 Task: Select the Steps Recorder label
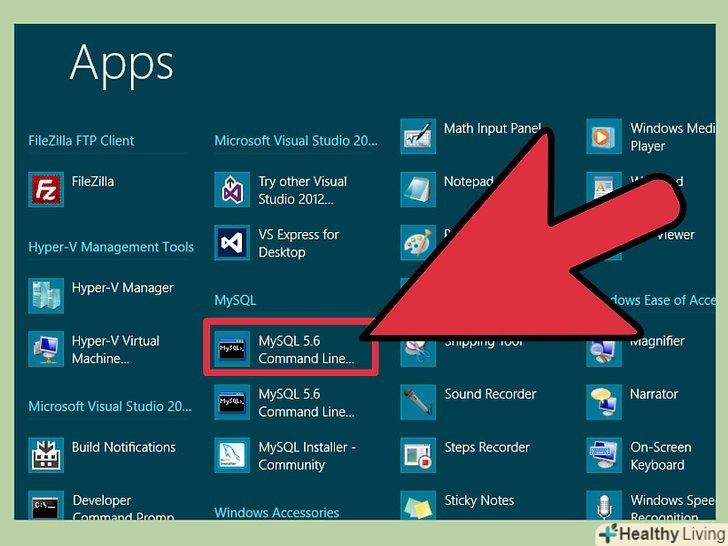tap(487, 448)
